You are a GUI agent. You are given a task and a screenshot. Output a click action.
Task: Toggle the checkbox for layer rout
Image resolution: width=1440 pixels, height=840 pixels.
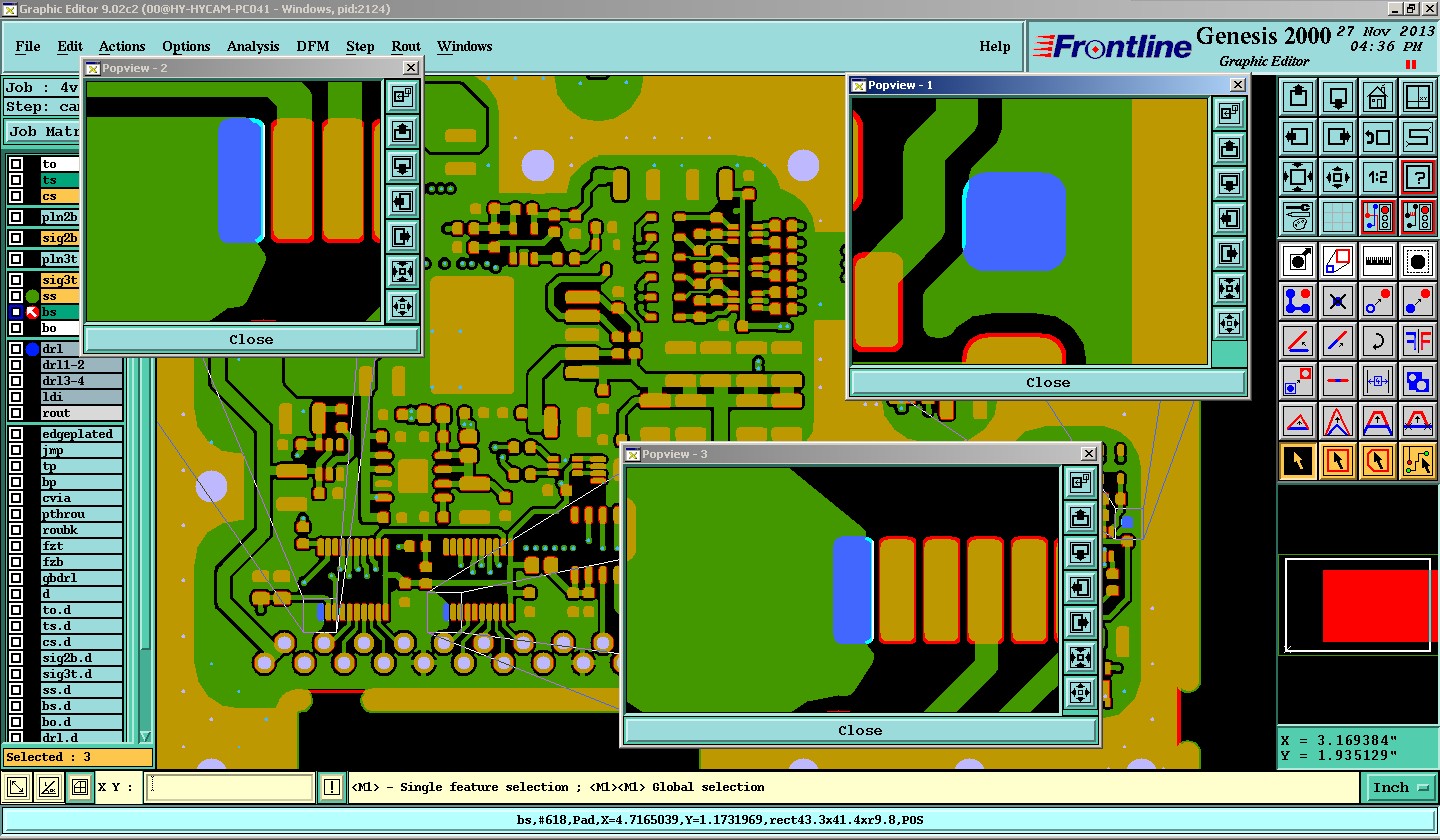16,413
